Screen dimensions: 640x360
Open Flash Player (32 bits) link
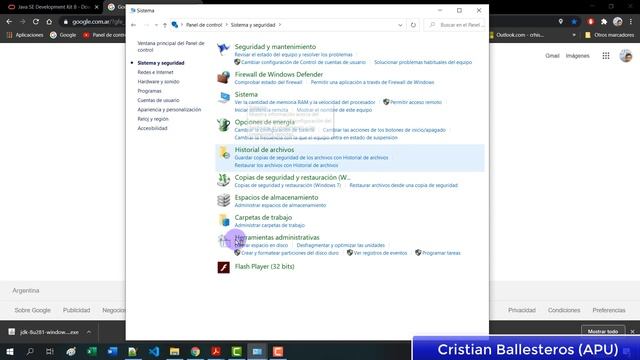point(264,267)
